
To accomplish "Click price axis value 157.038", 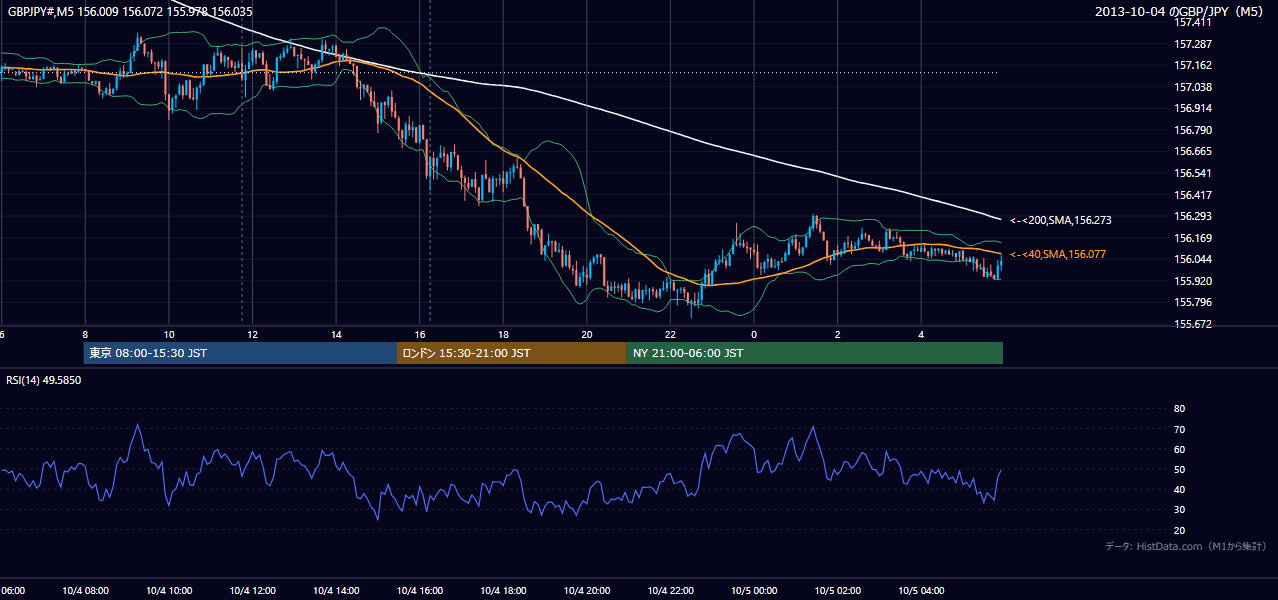I will [1193, 87].
